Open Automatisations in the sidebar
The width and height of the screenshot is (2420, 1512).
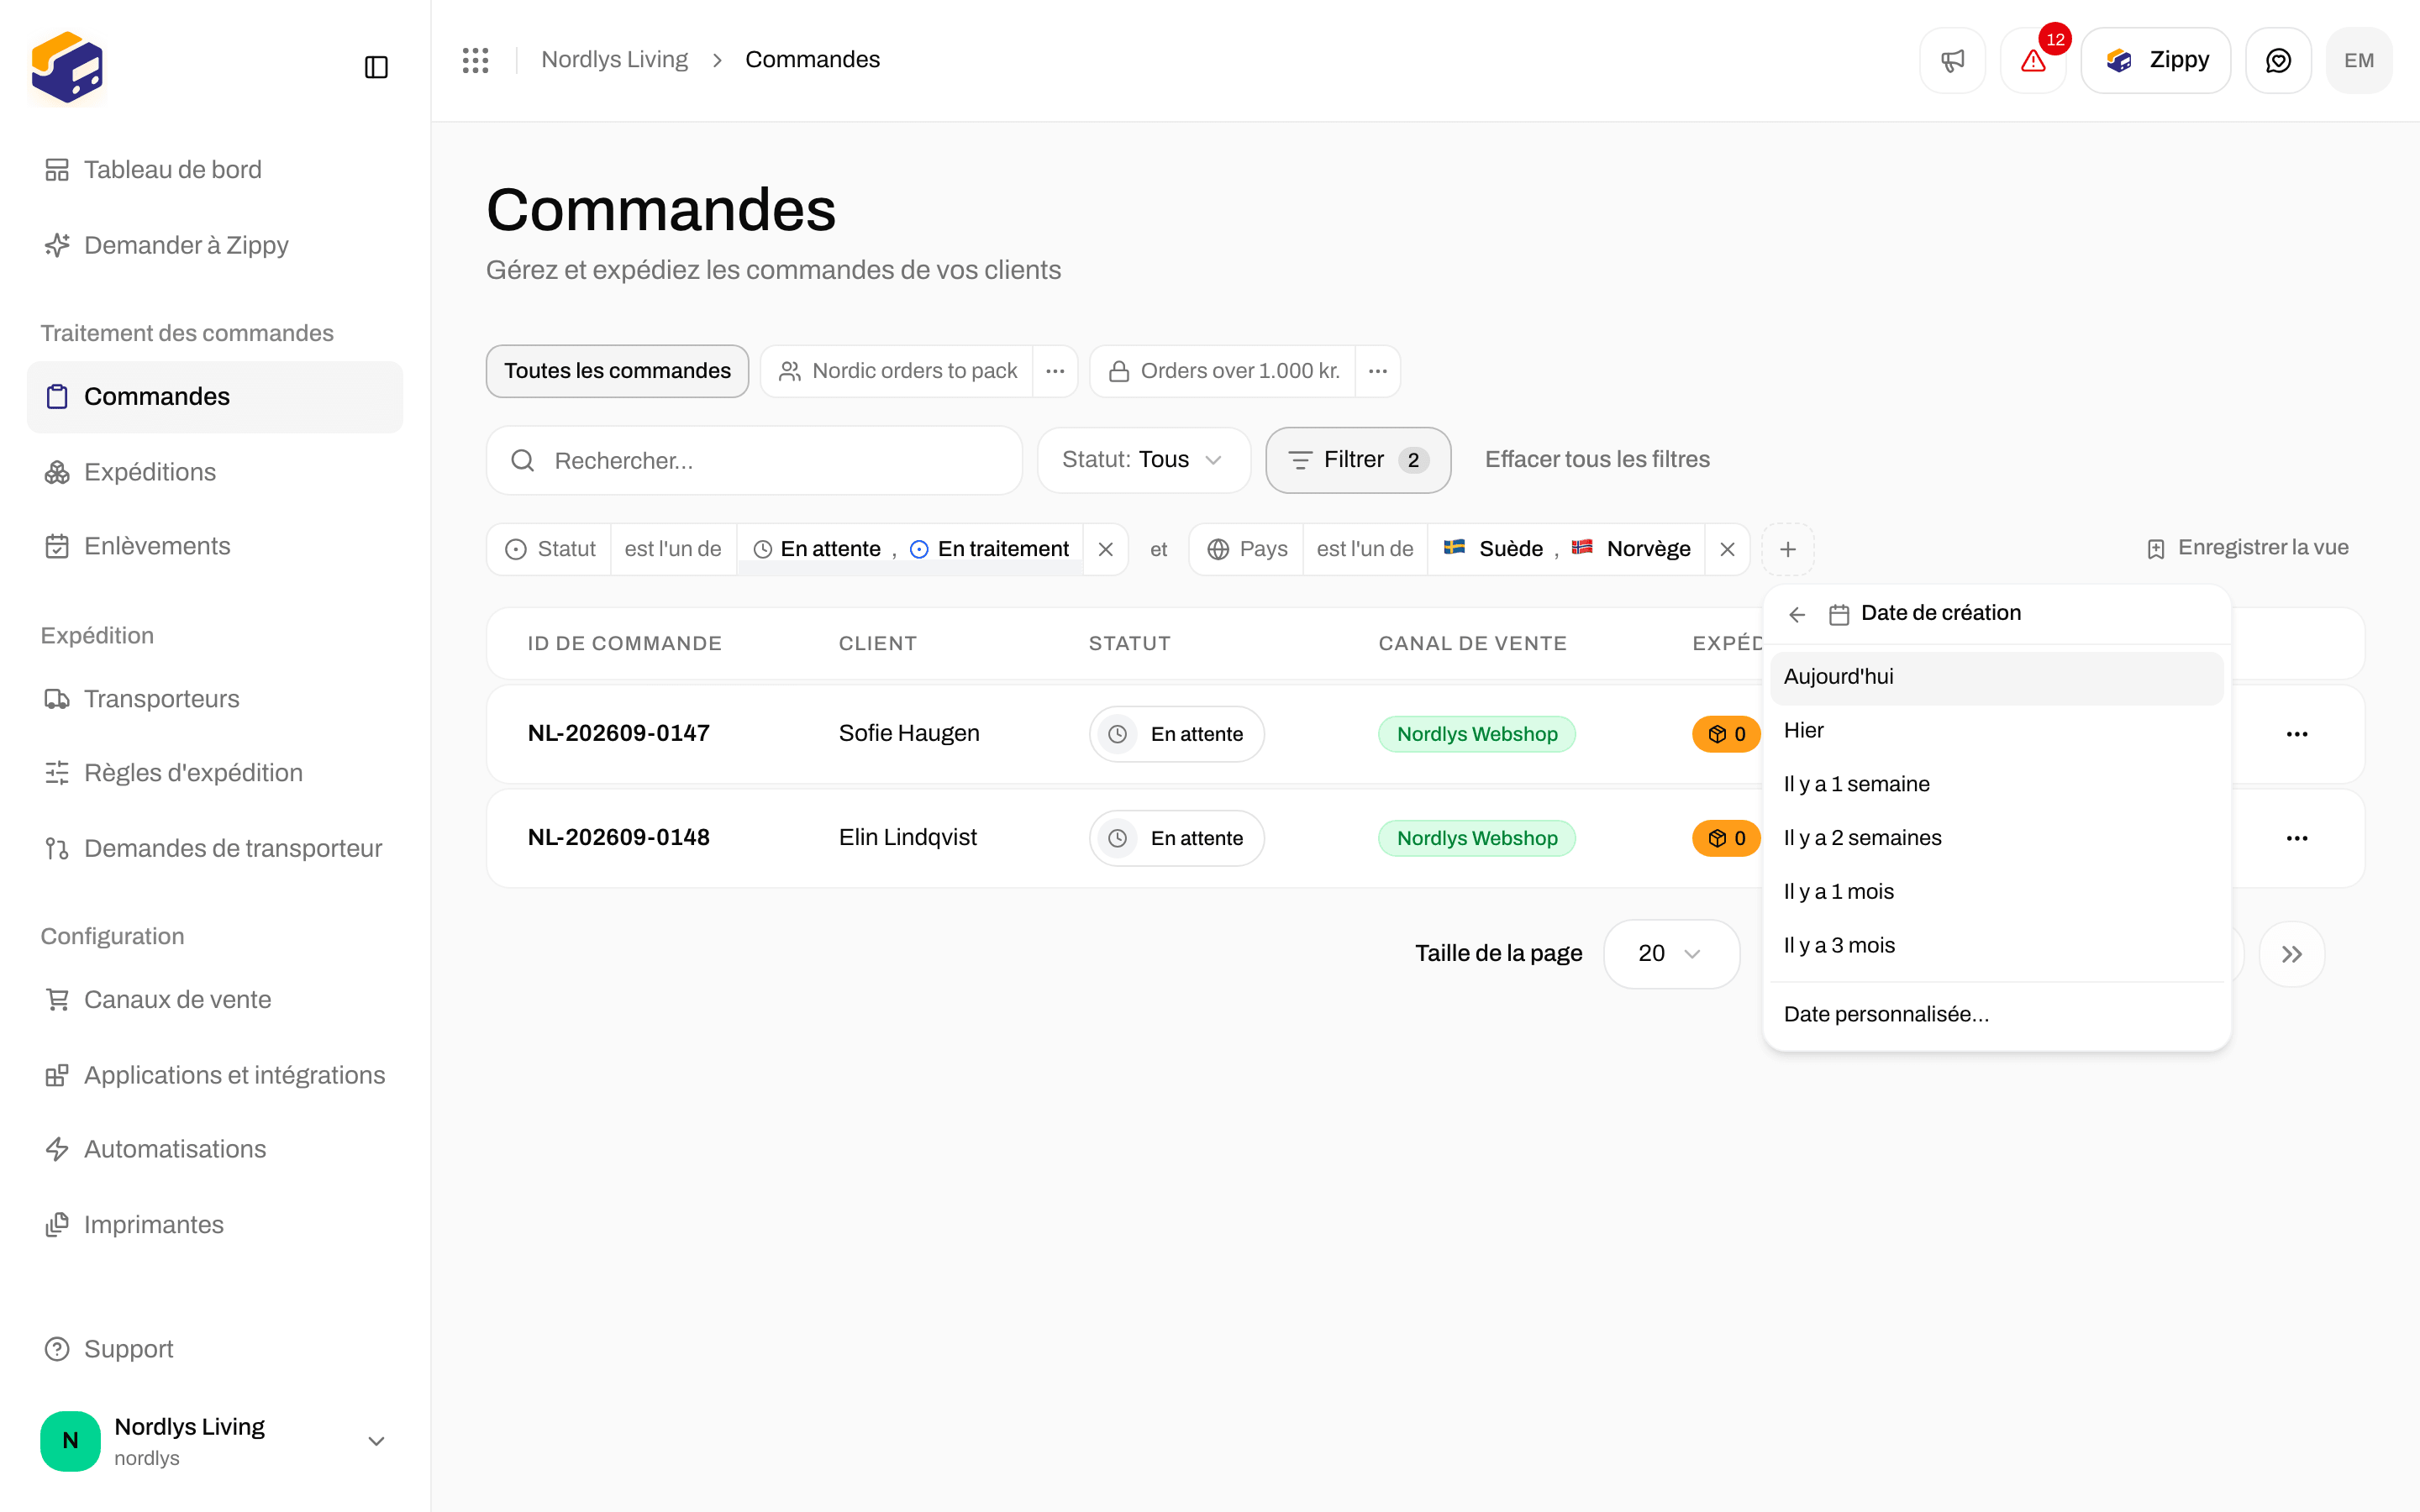[214, 1150]
